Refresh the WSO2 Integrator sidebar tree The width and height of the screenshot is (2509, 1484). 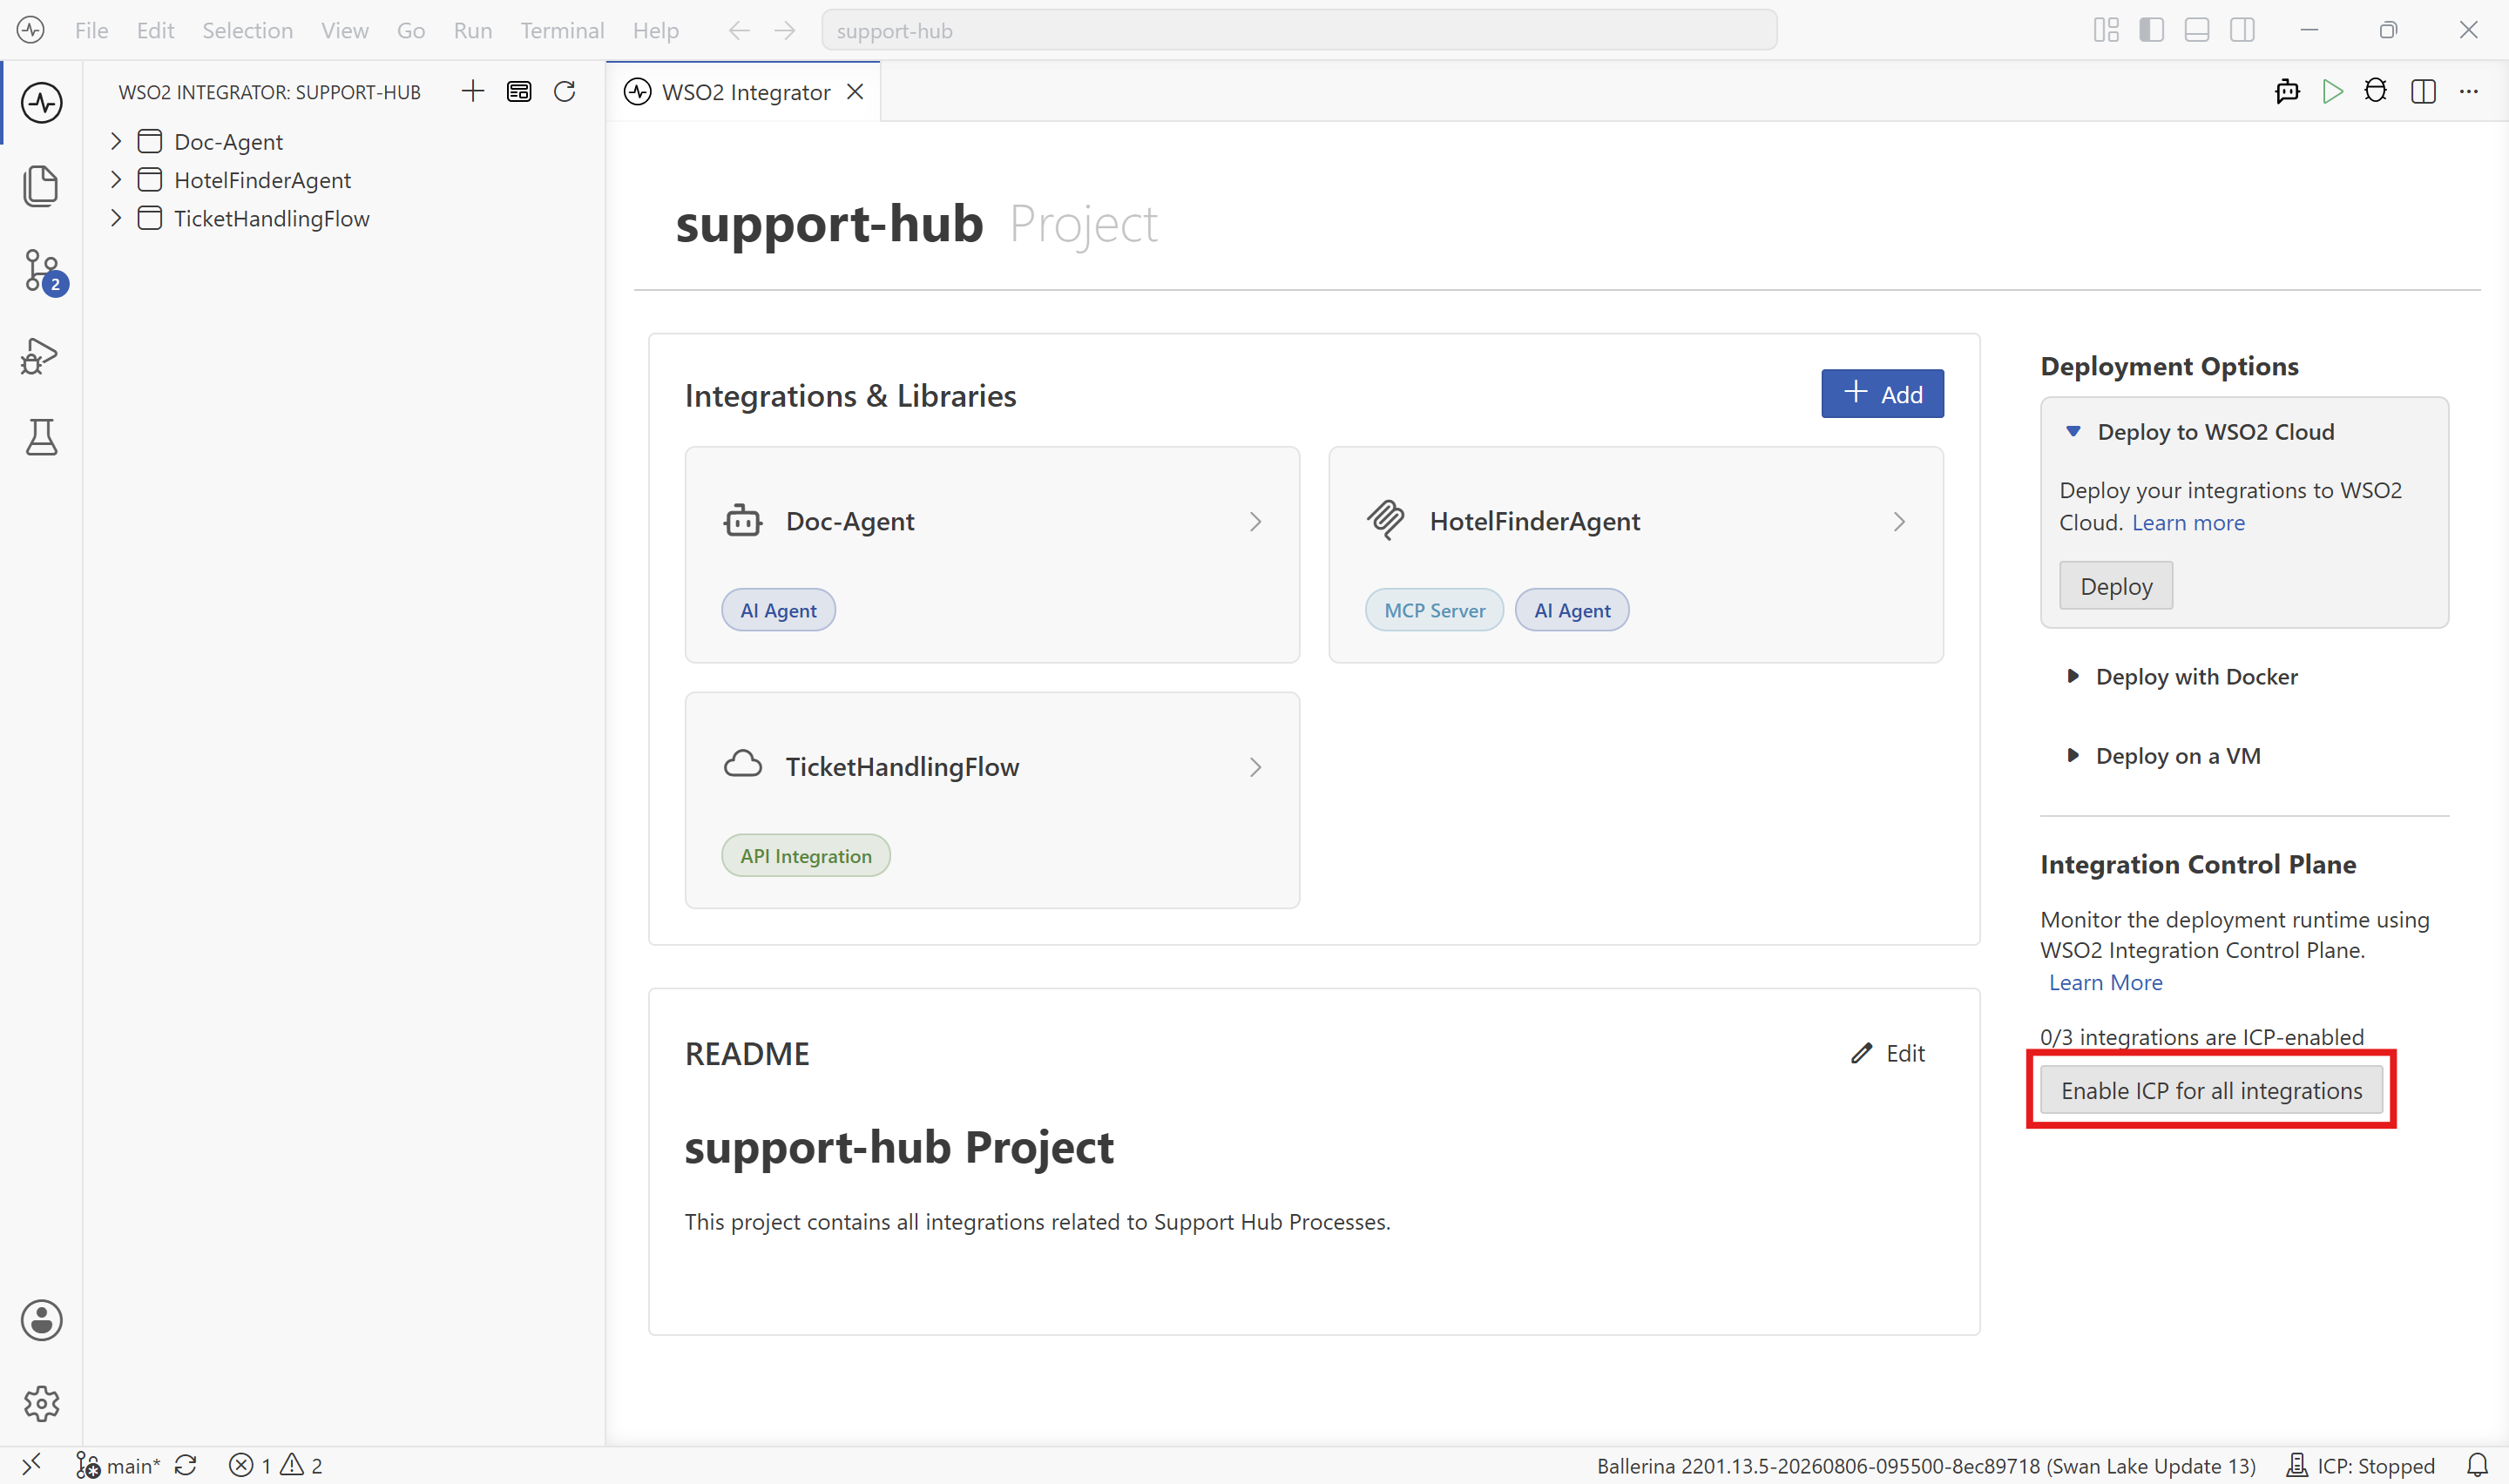point(565,92)
